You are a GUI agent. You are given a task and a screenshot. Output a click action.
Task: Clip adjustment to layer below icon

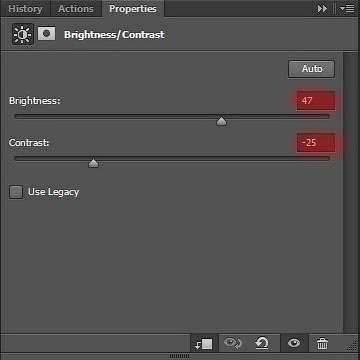tap(204, 344)
